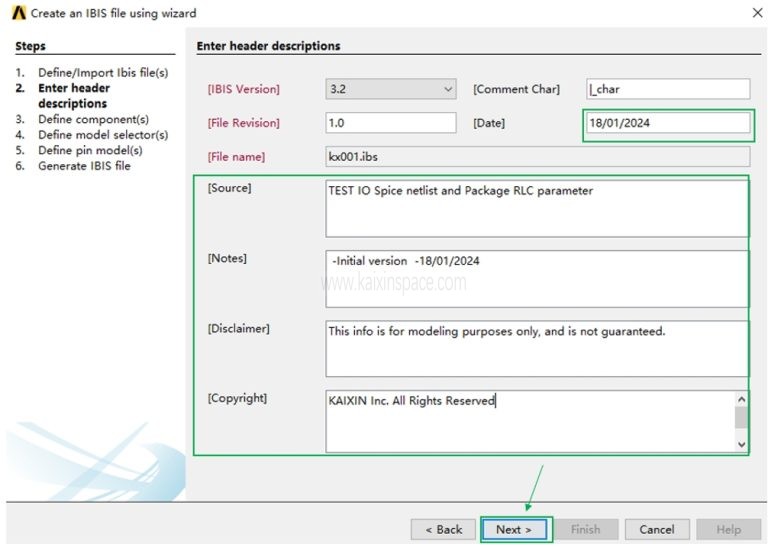
Task: Click the Copyright box scroll down arrow
Action: tap(742, 444)
